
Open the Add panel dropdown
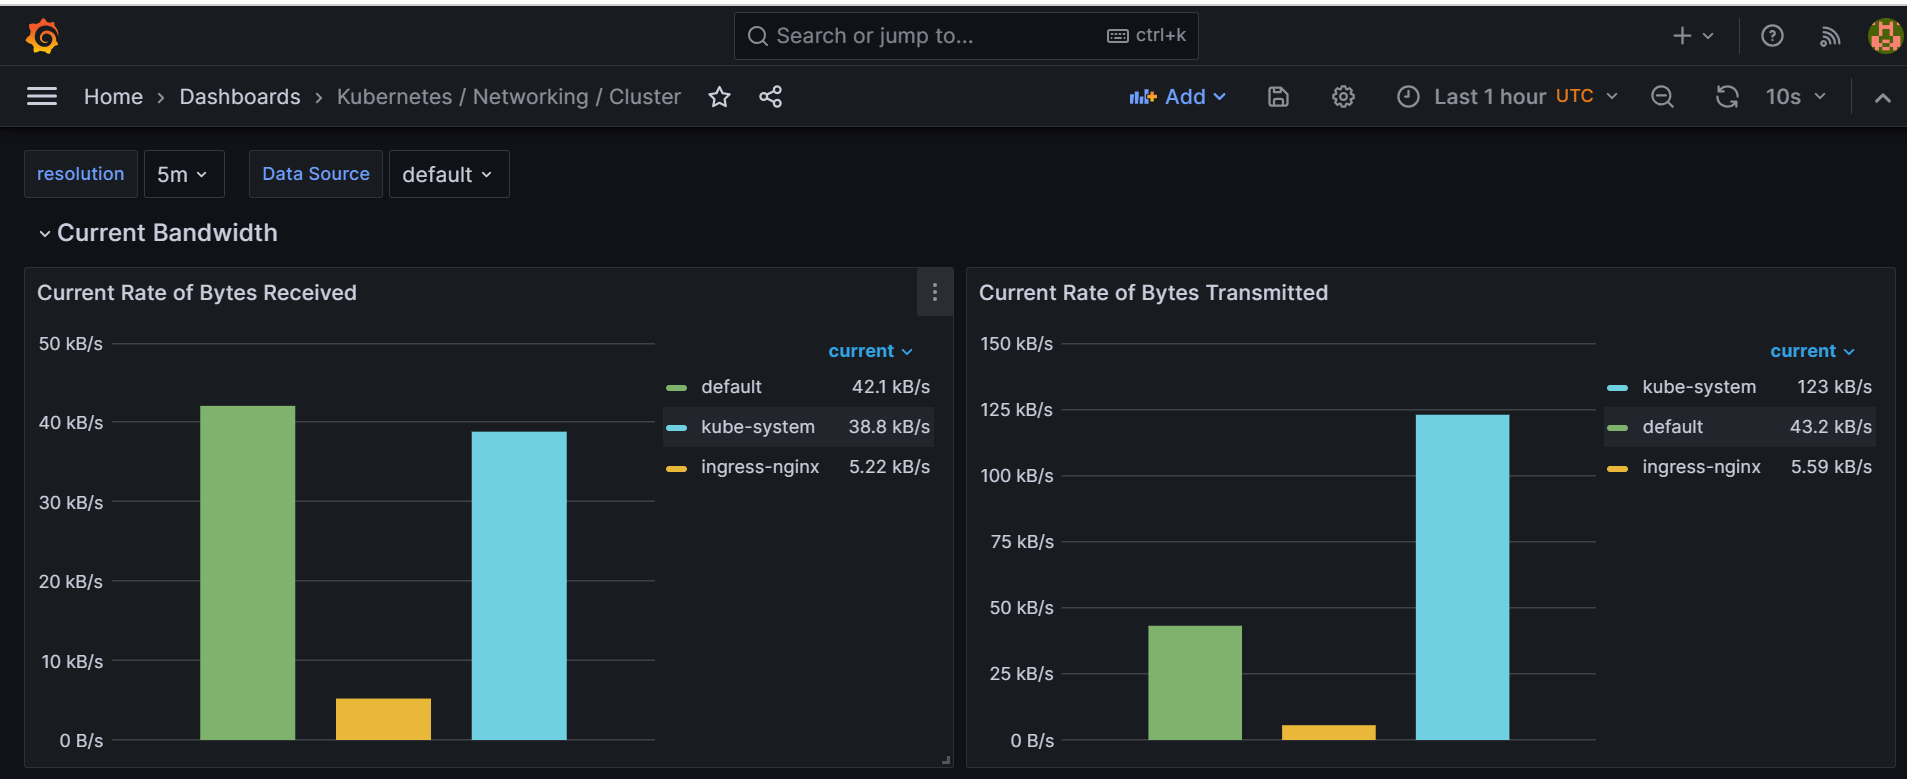[1177, 97]
